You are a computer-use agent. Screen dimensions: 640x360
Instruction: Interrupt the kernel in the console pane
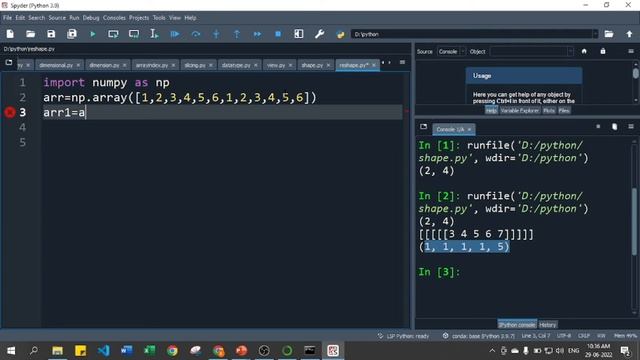[598, 127]
